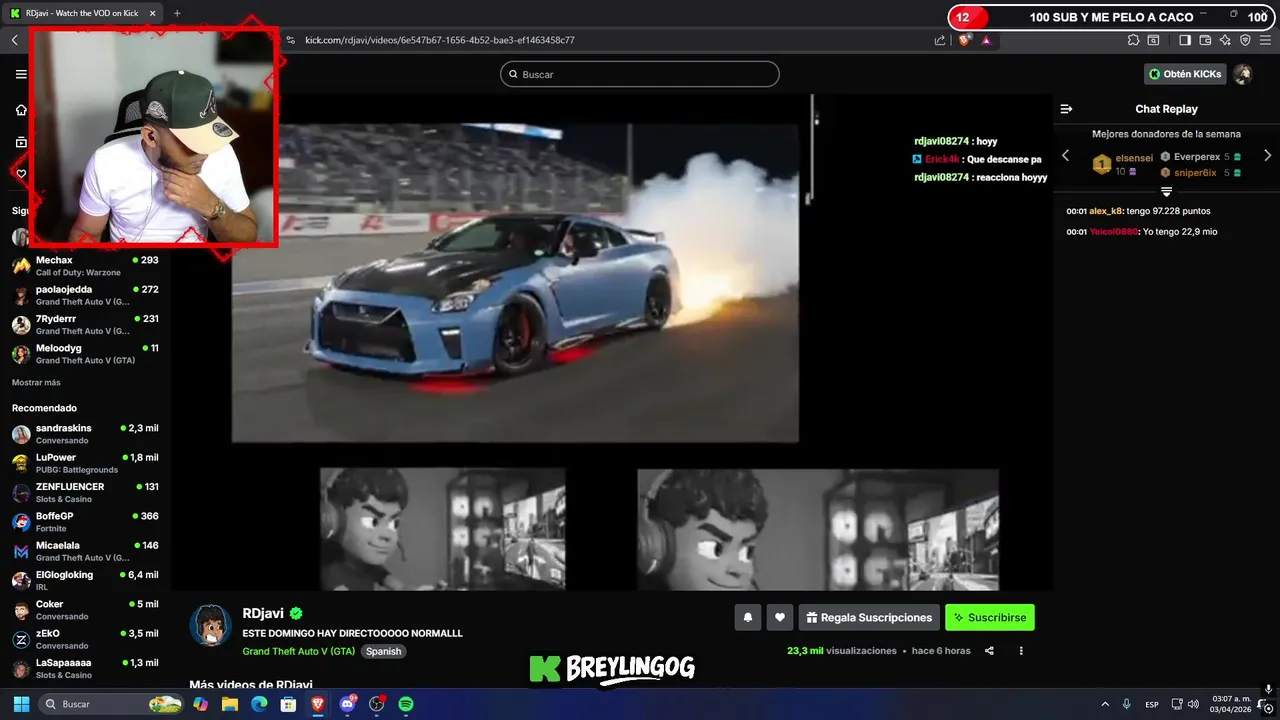This screenshot has height=720, width=1280.
Task: Open Discord from the taskbar
Action: (347, 704)
